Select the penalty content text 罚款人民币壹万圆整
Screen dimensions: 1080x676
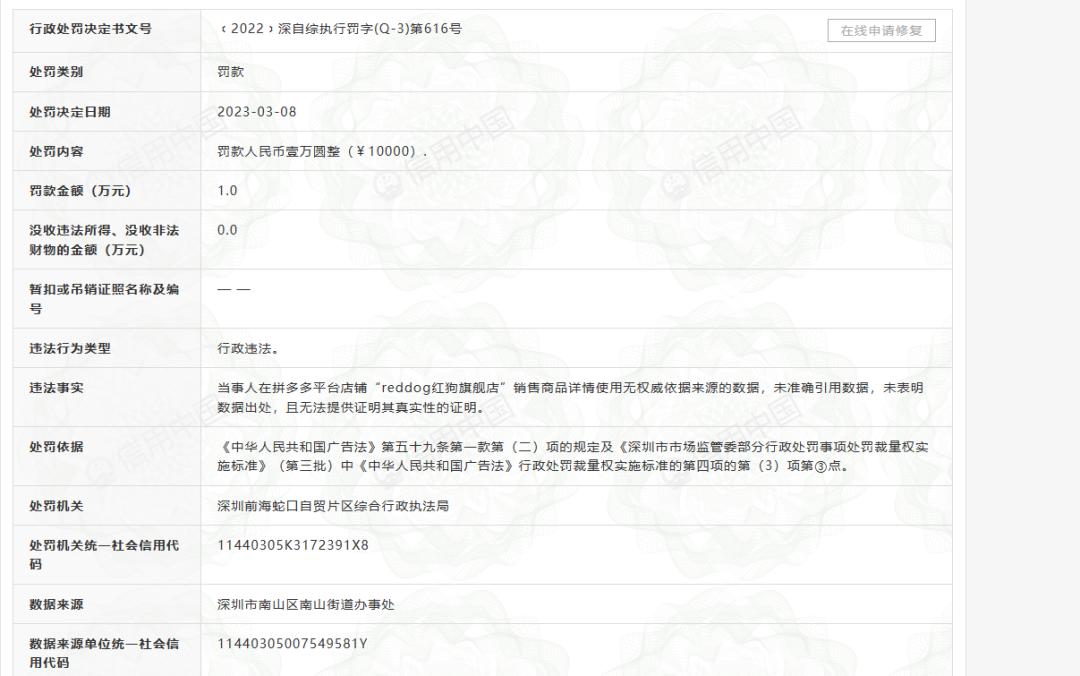[x=283, y=152]
